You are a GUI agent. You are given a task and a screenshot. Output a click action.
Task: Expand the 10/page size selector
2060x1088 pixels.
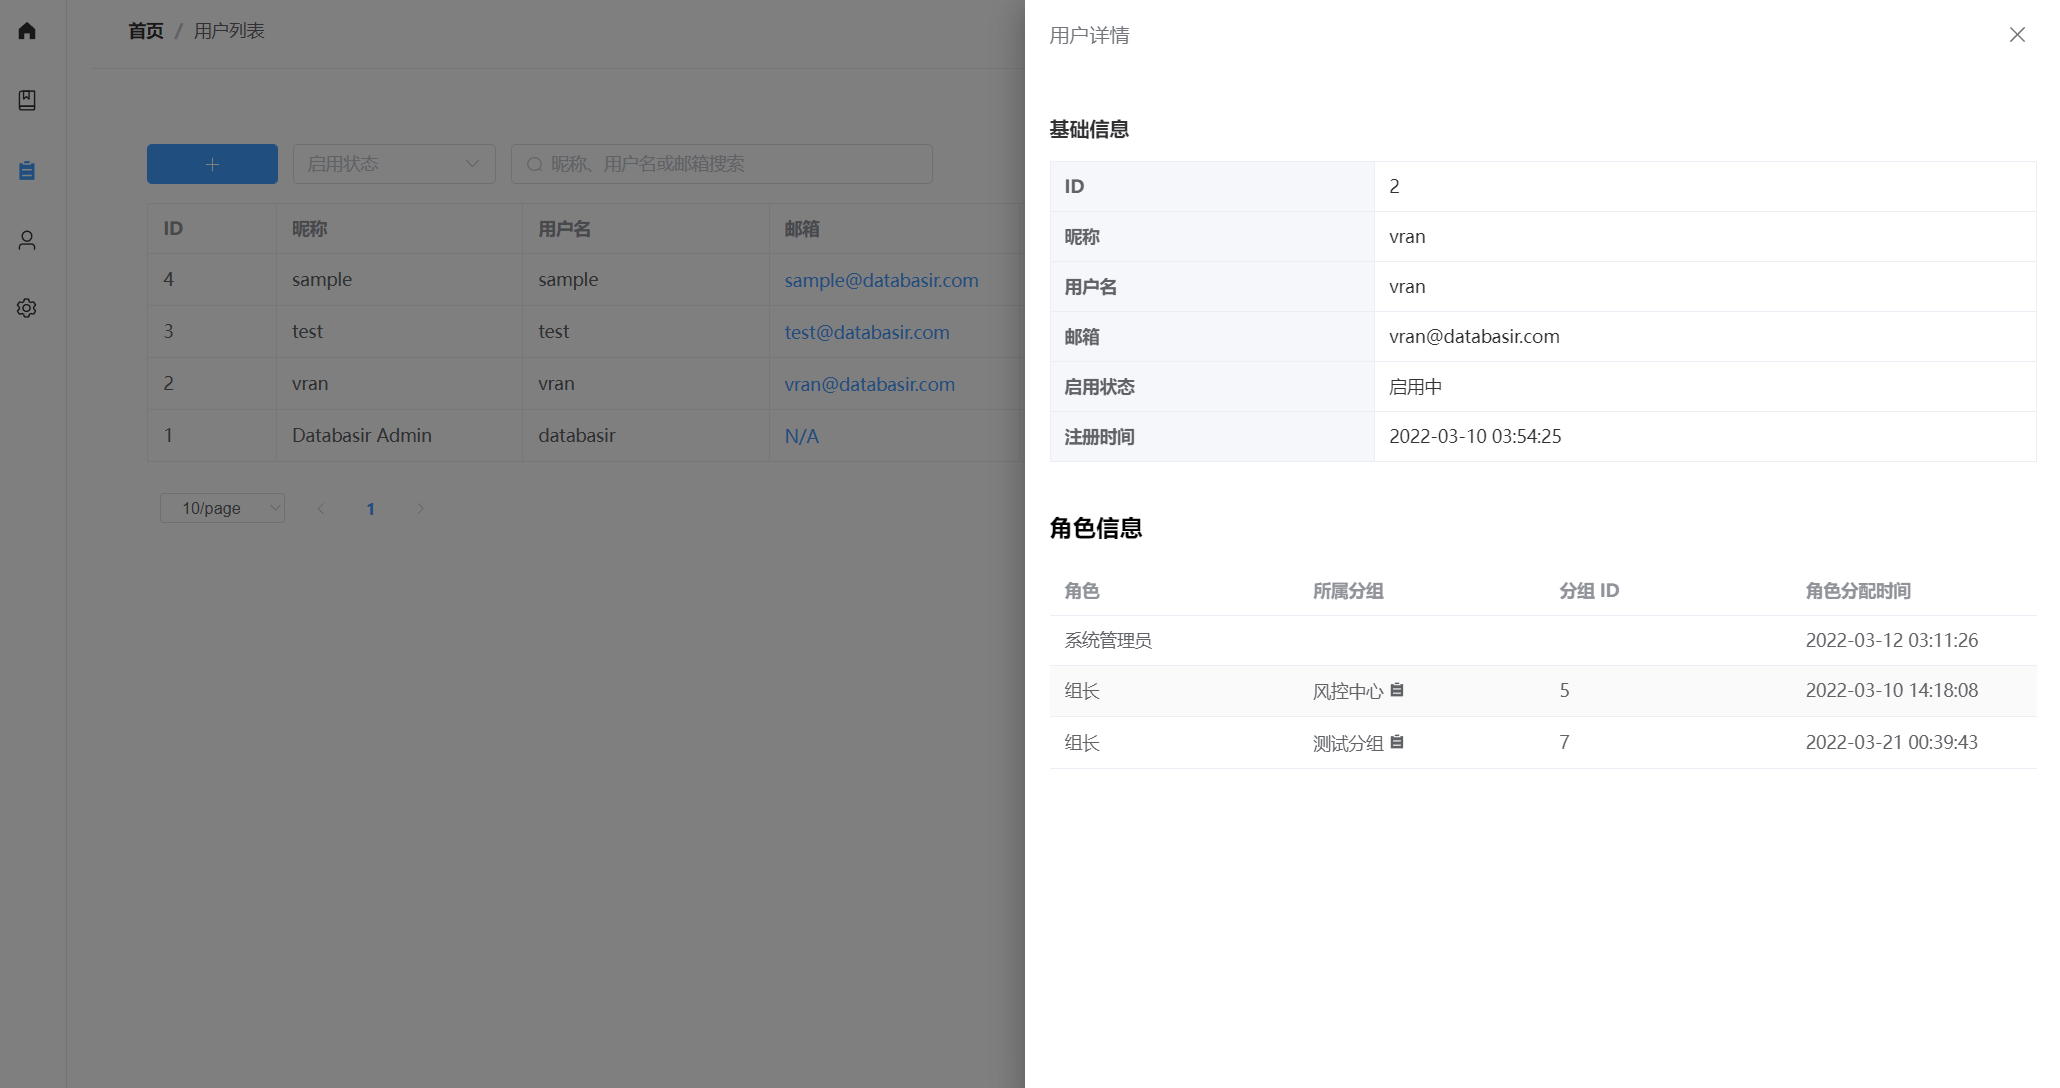point(222,508)
